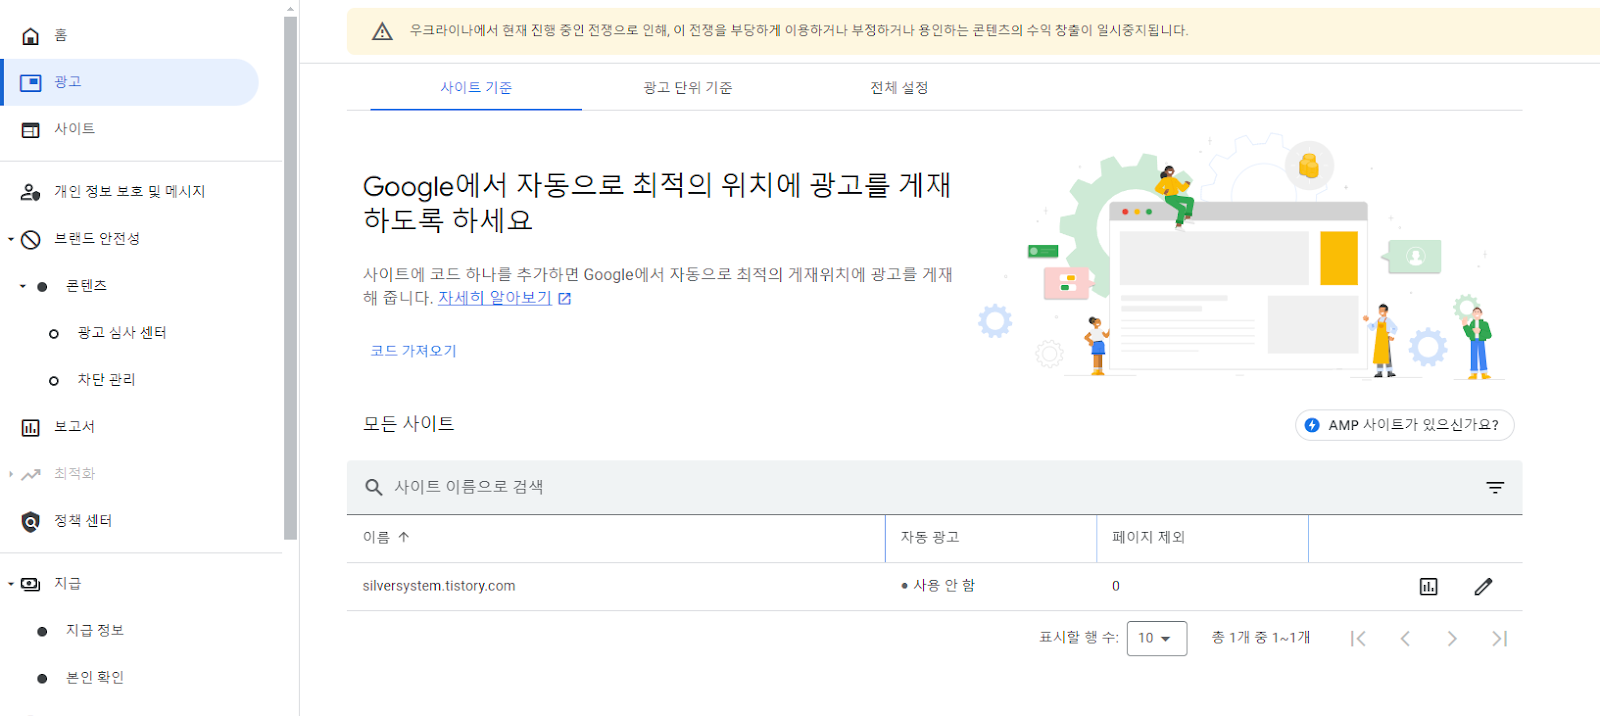The width and height of the screenshot is (1600, 716).
Task: Click the sidebar vertical scrollbar
Action: [x=291, y=277]
